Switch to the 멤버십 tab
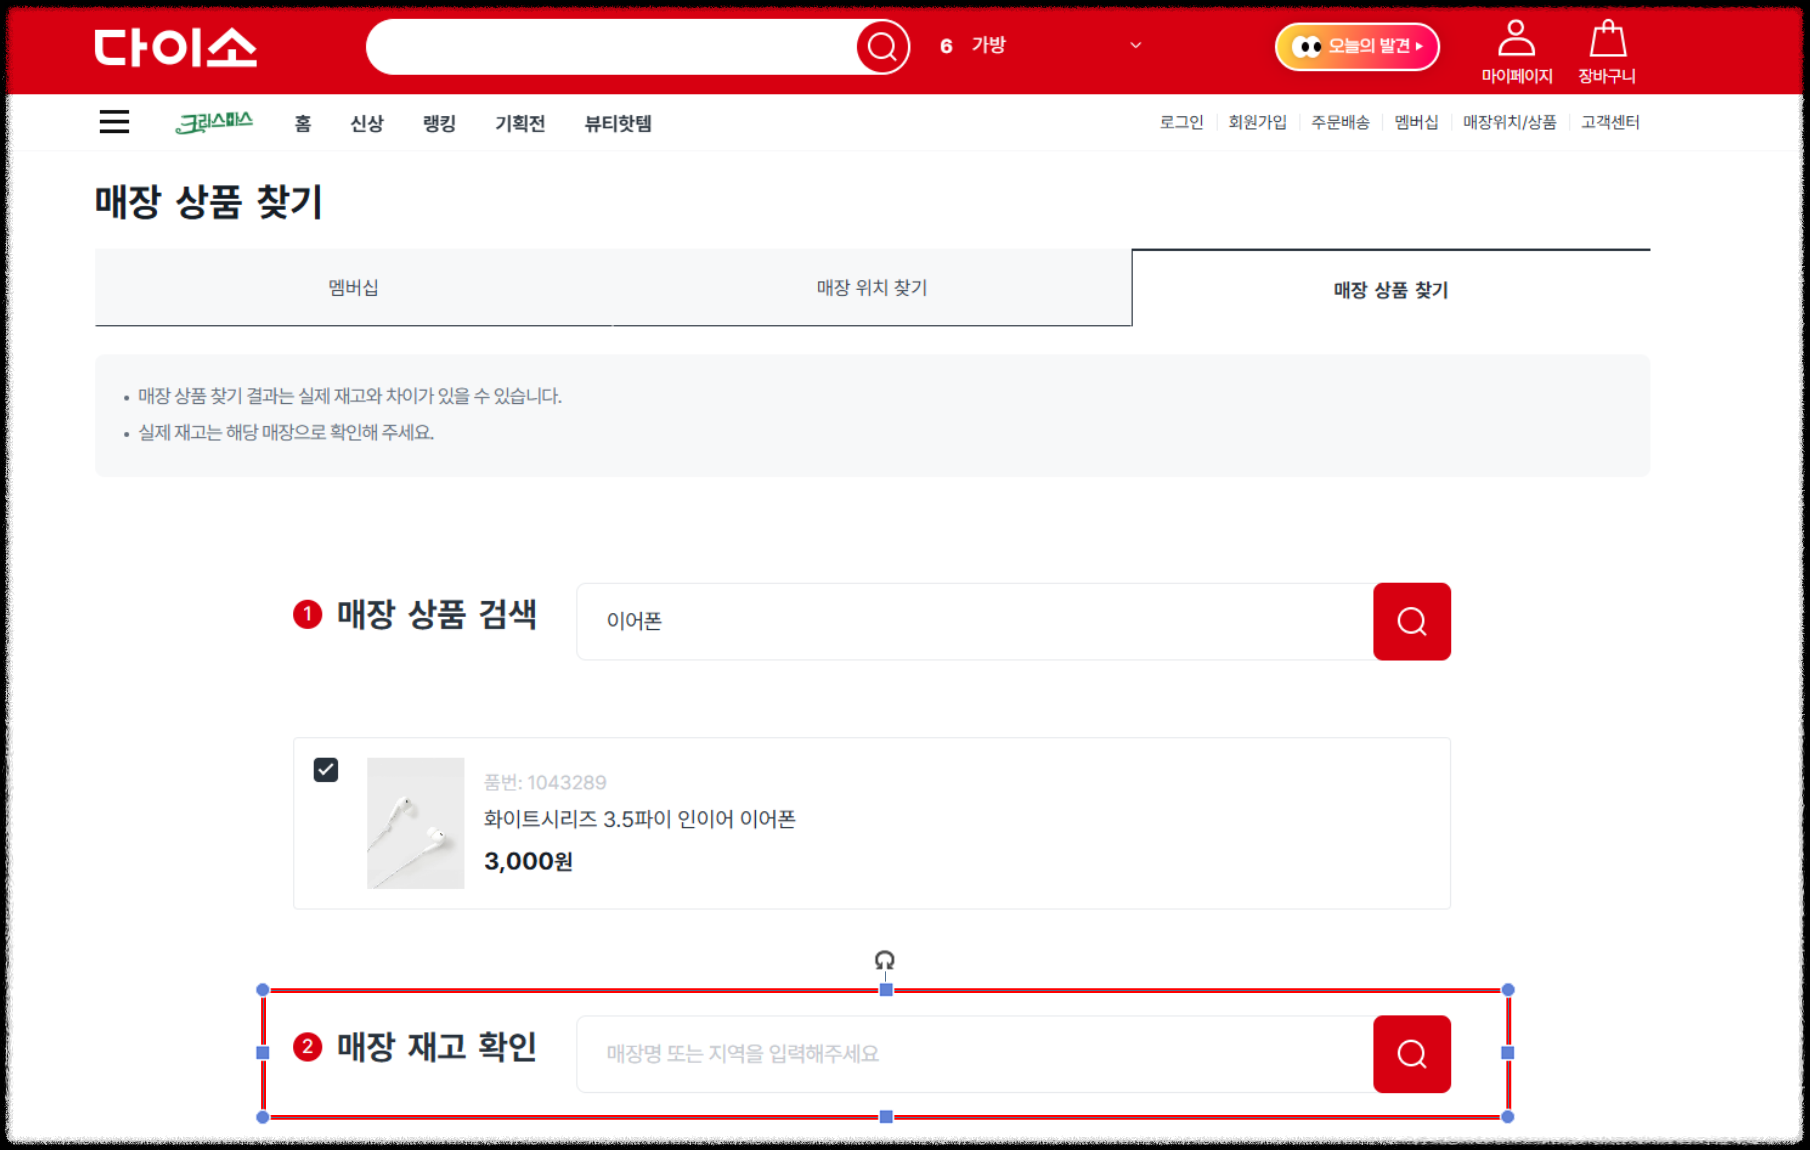The height and width of the screenshot is (1150, 1810). pyautogui.click(x=353, y=288)
